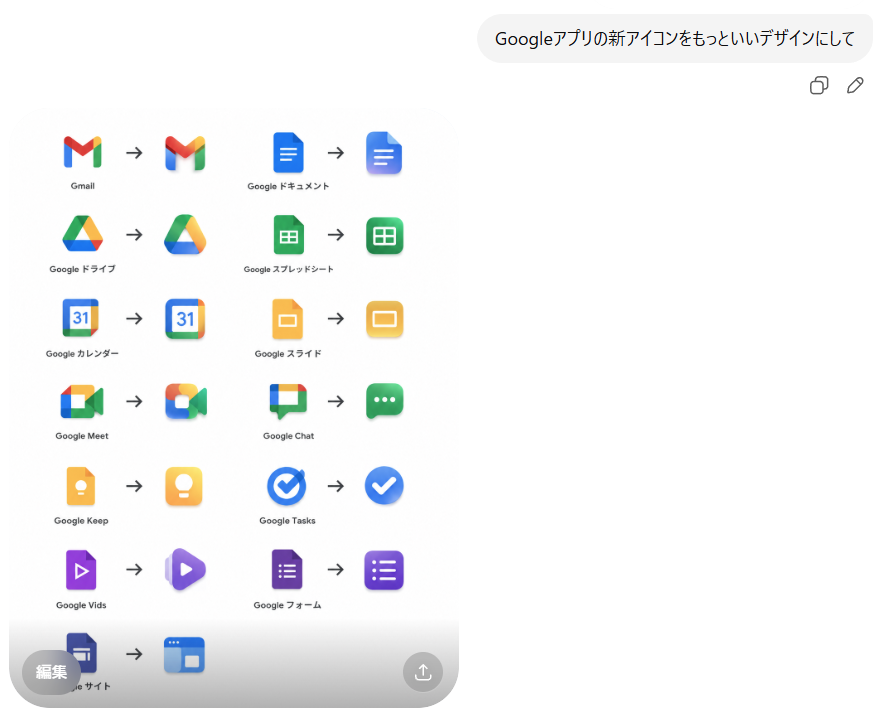Image resolution: width=881 pixels, height=711 pixels.
Task: Click the original Google Tasks icon
Action: (x=287, y=486)
